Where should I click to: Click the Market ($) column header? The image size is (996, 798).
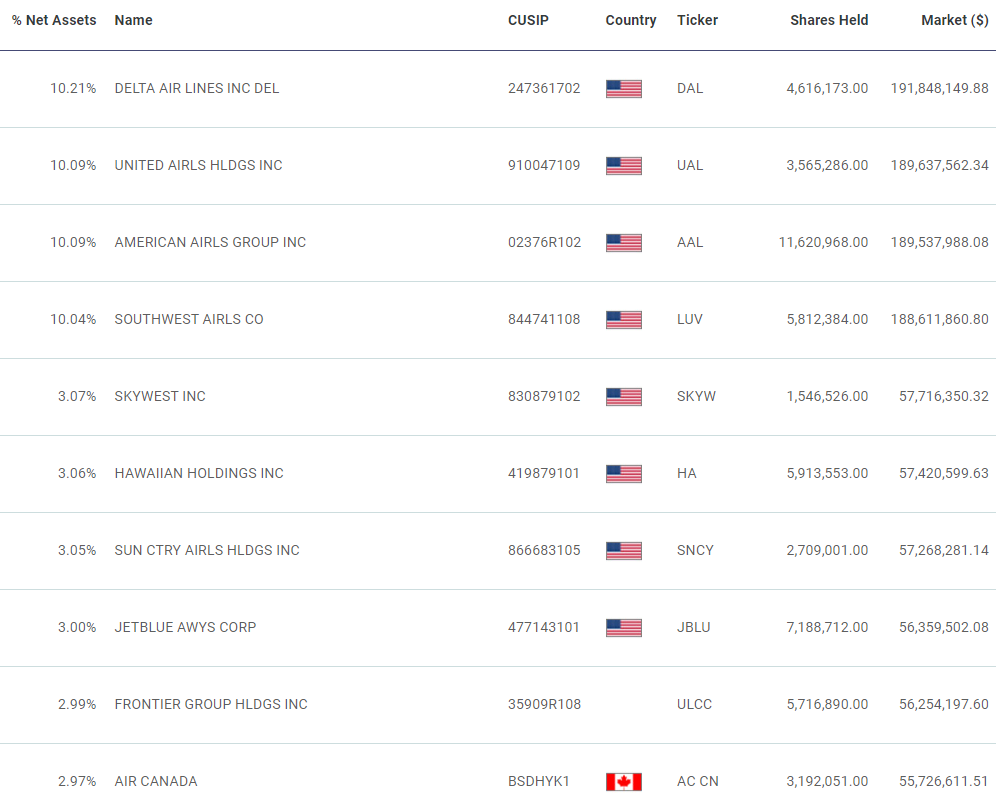(x=954, y=20)
